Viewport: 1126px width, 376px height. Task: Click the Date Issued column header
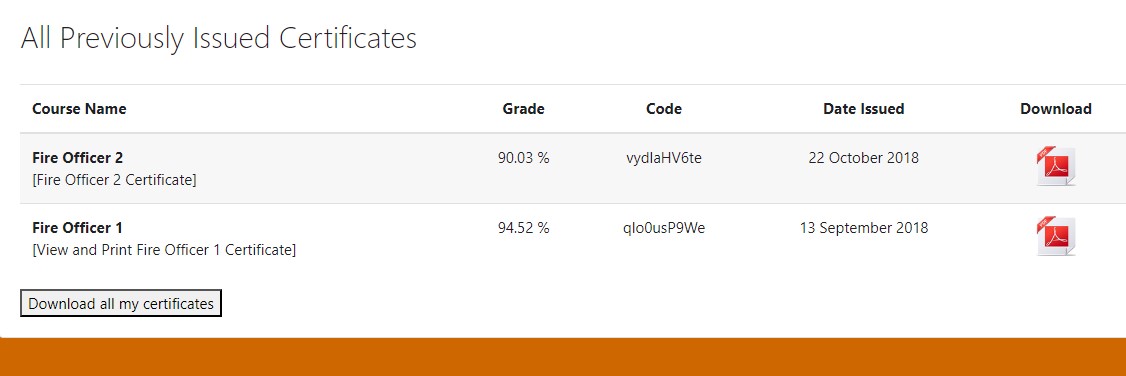tap(864, 109)
